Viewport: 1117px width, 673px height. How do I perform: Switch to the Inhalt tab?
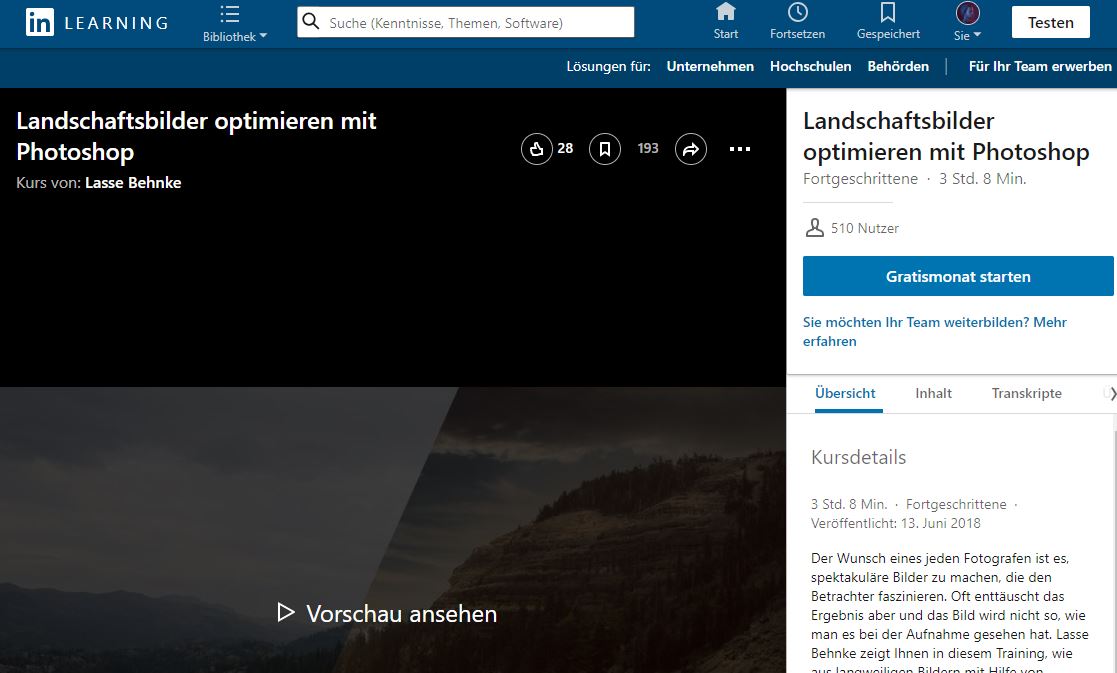click(x=933, y=393)
